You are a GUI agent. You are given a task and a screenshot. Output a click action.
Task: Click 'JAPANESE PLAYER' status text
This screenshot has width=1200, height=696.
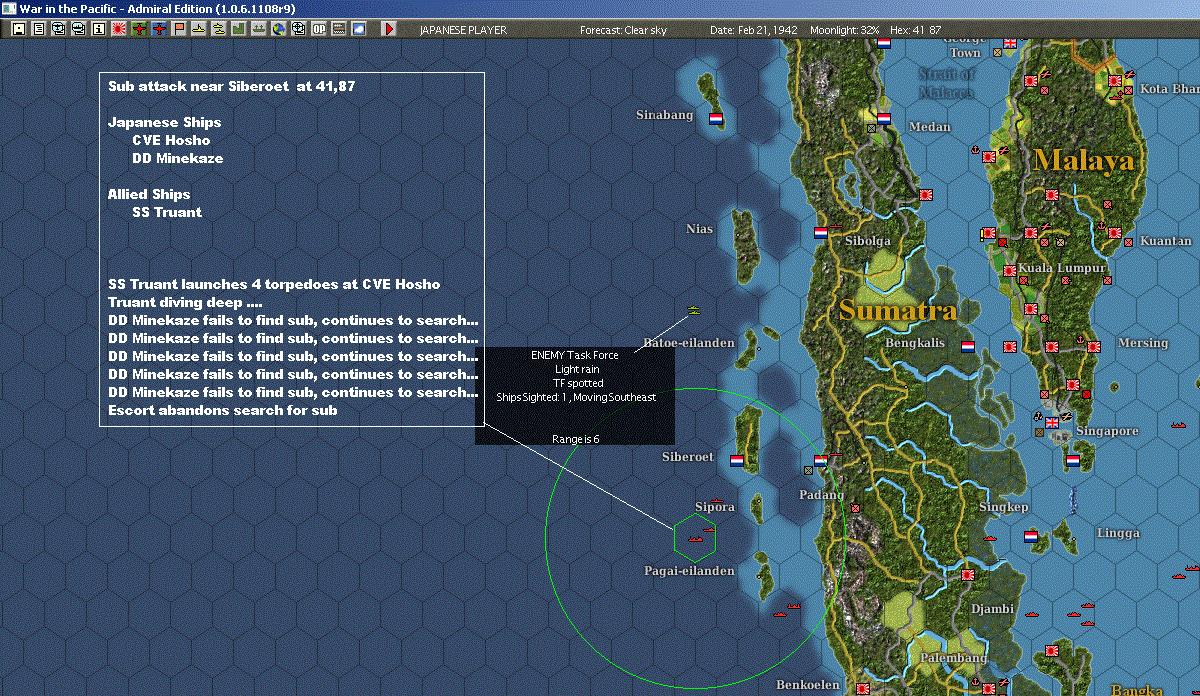(463, 30)
